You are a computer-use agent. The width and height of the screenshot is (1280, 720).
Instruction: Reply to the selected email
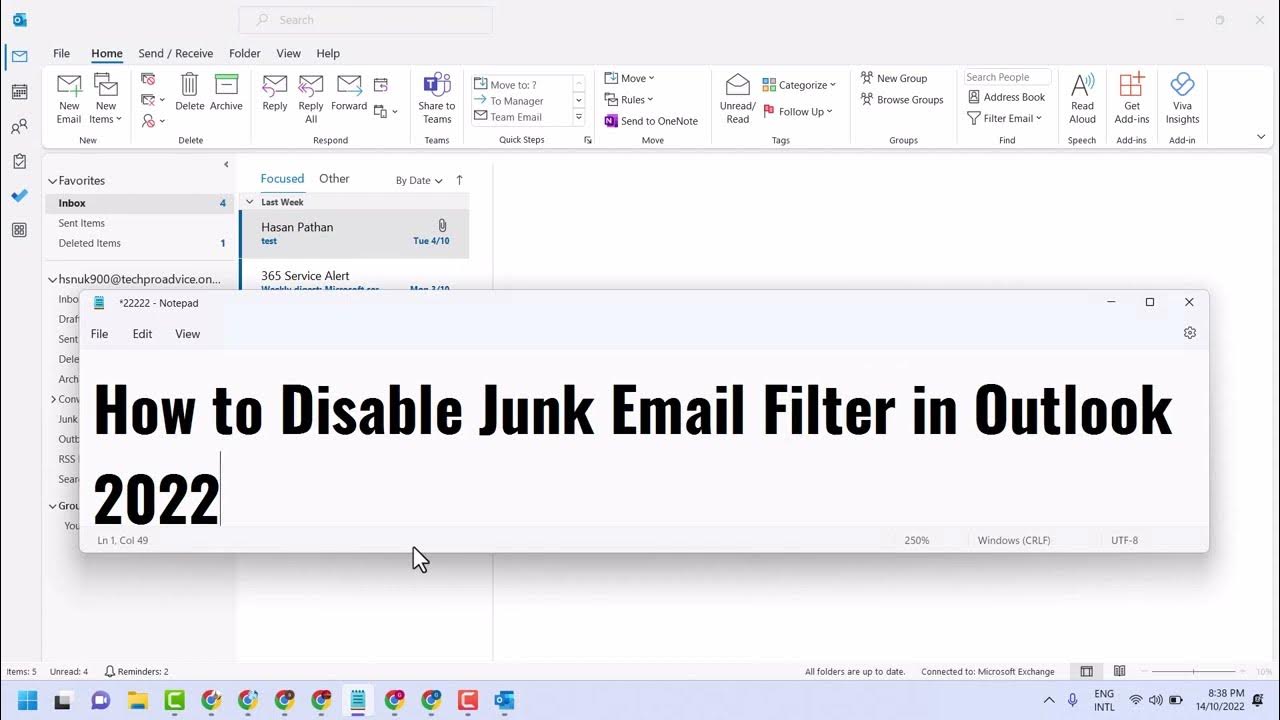275,93
